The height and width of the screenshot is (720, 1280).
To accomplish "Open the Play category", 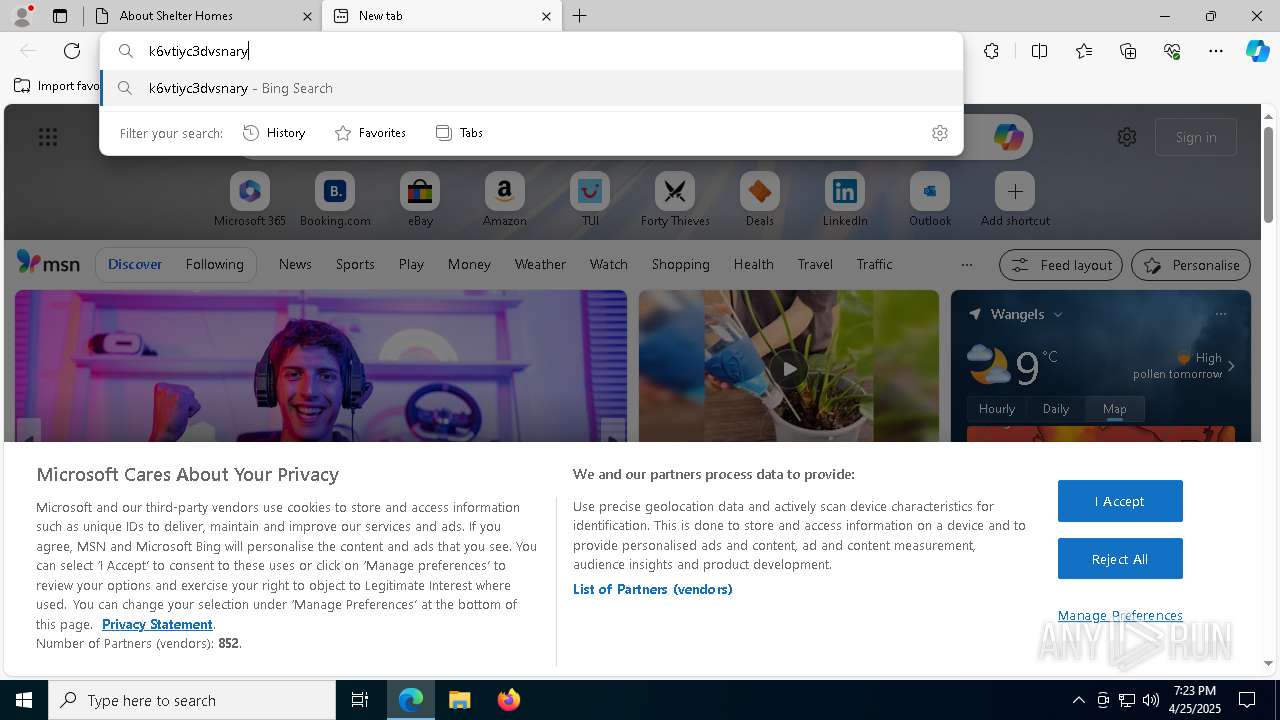I will (x=411, y=264).
